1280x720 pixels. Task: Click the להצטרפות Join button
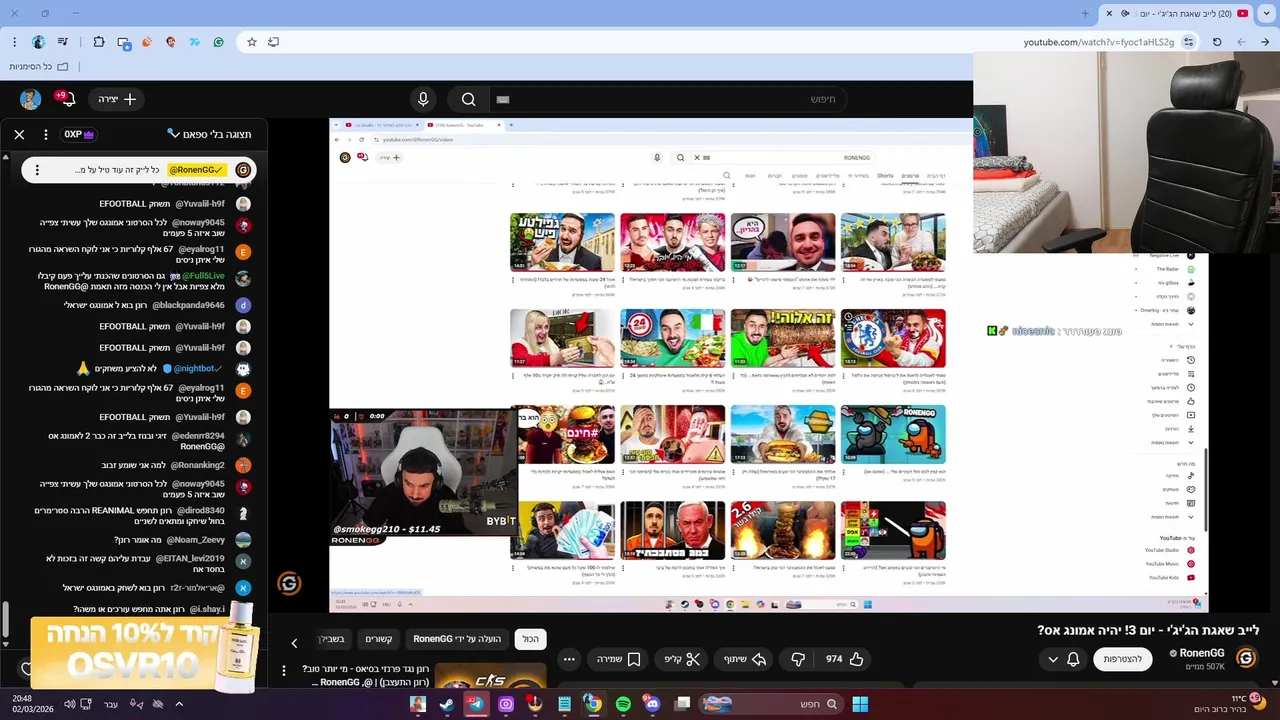coord(1122,659)
